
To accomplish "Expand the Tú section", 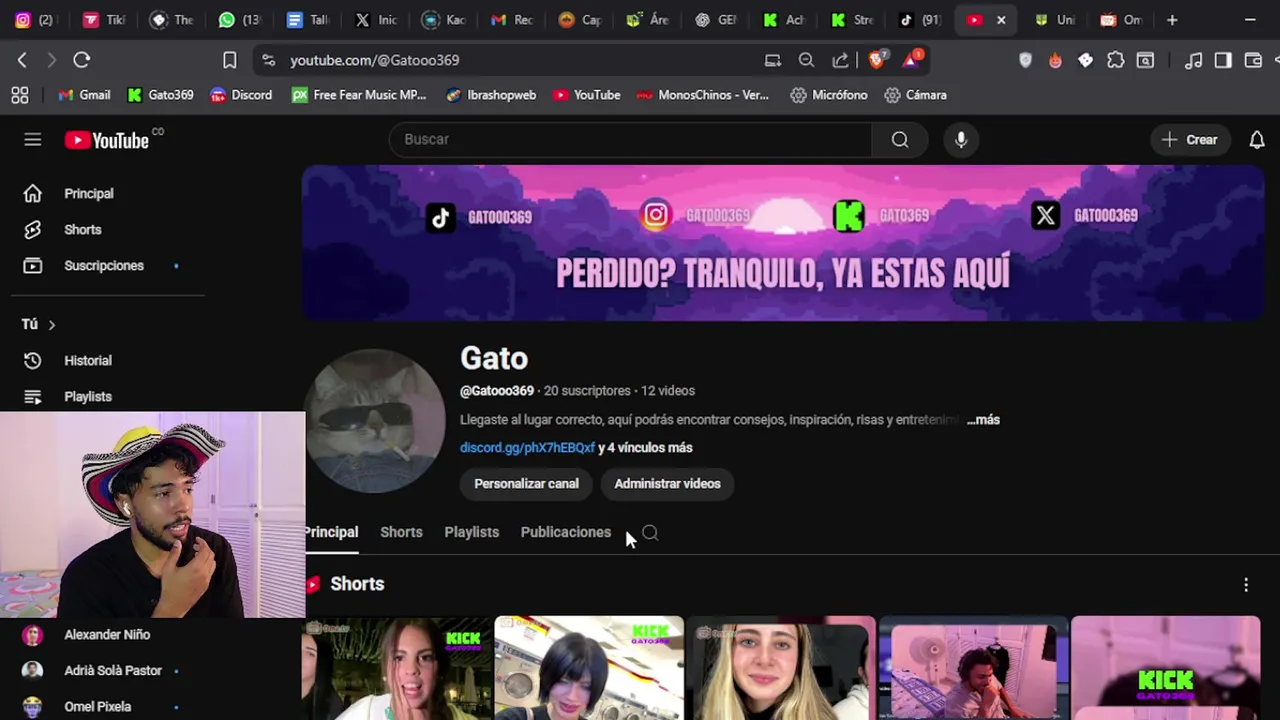I will [x=38, y=324].
